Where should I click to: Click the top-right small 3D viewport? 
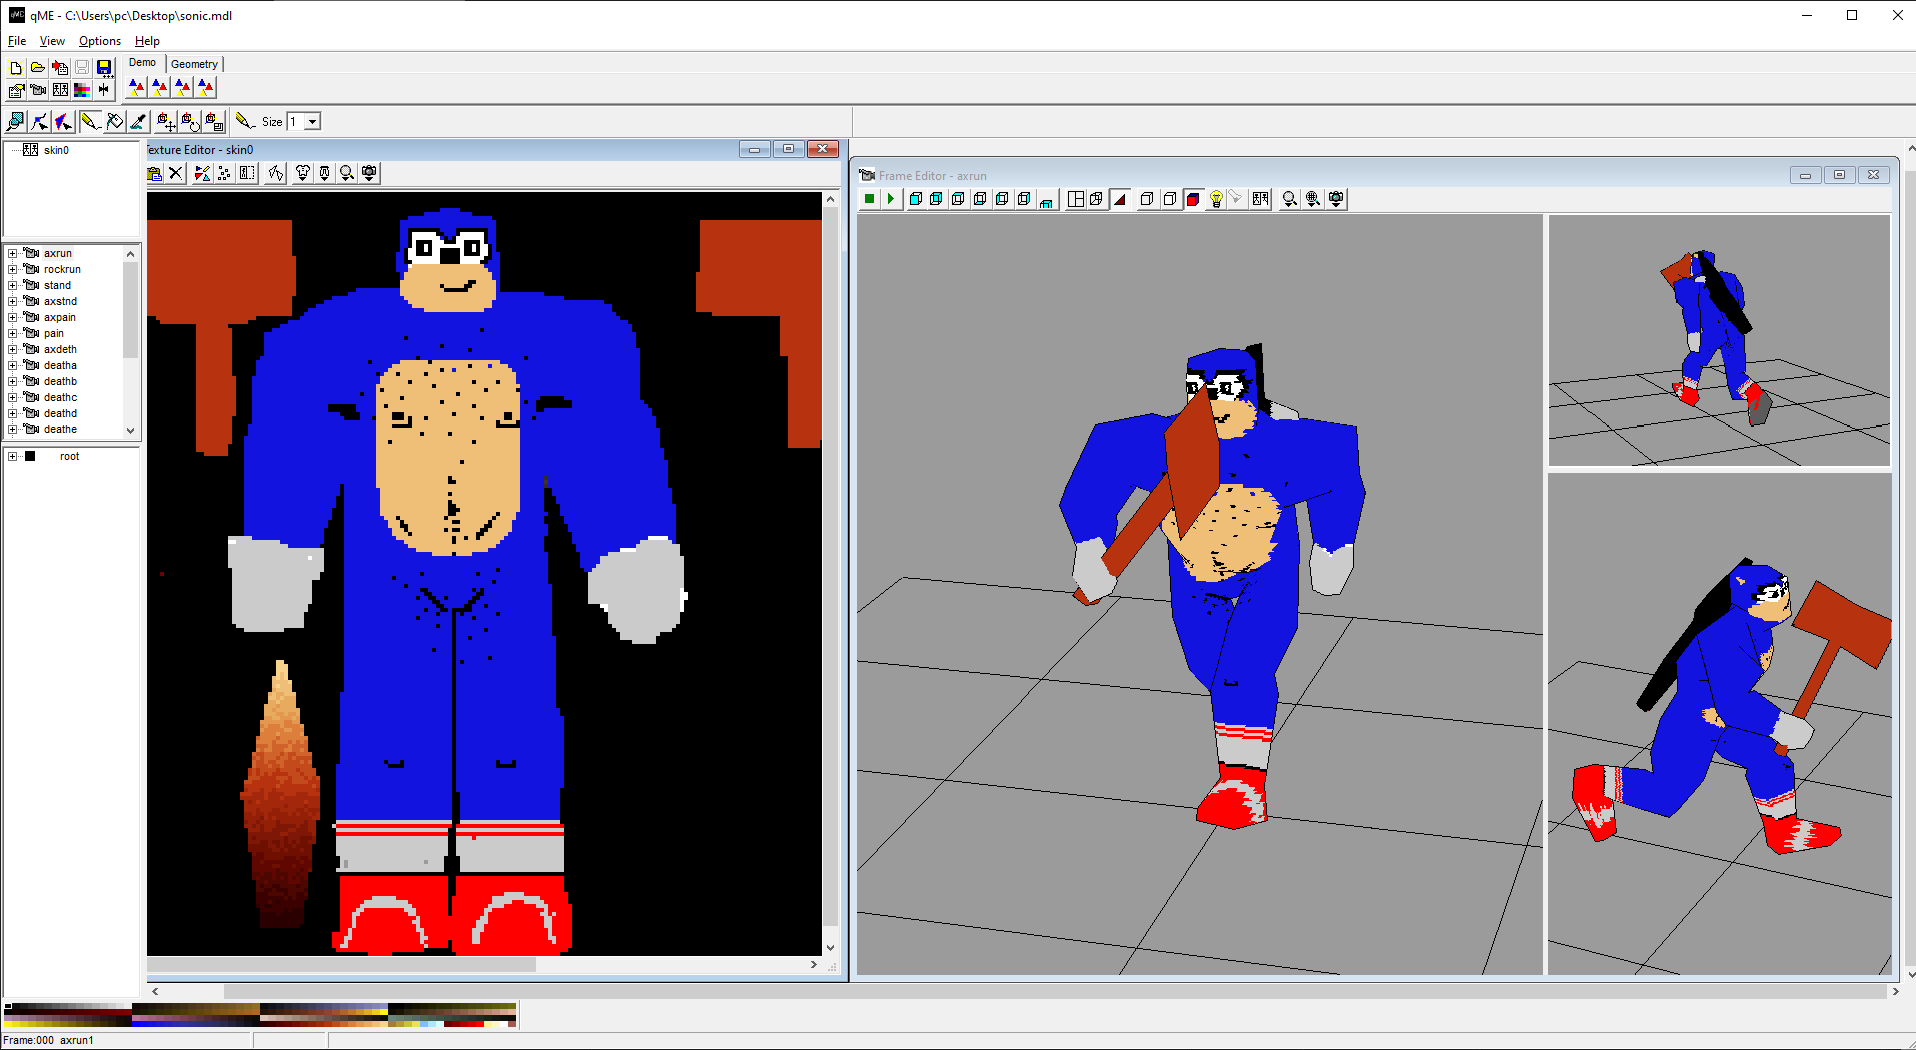tap(1719, 340)
